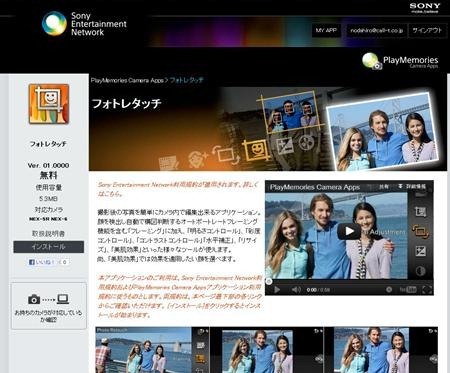Open the MY APP menu item
Viewport: 450px width, 373px height.
326,30
